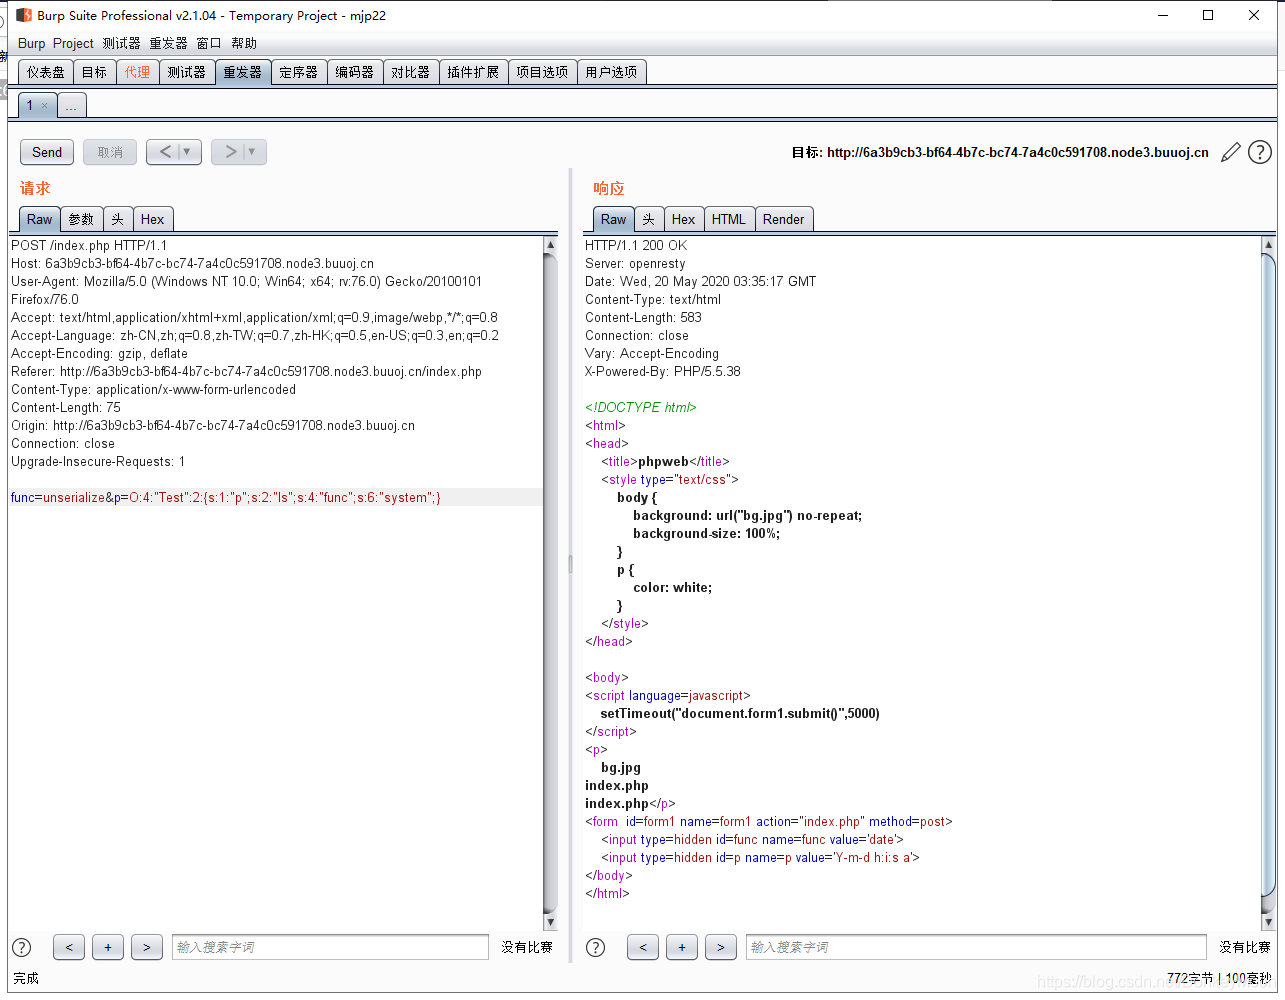Click the pencil edit target icon
The width and height of the screenshot is (1285, 1000).
[x=1231, y=152]
